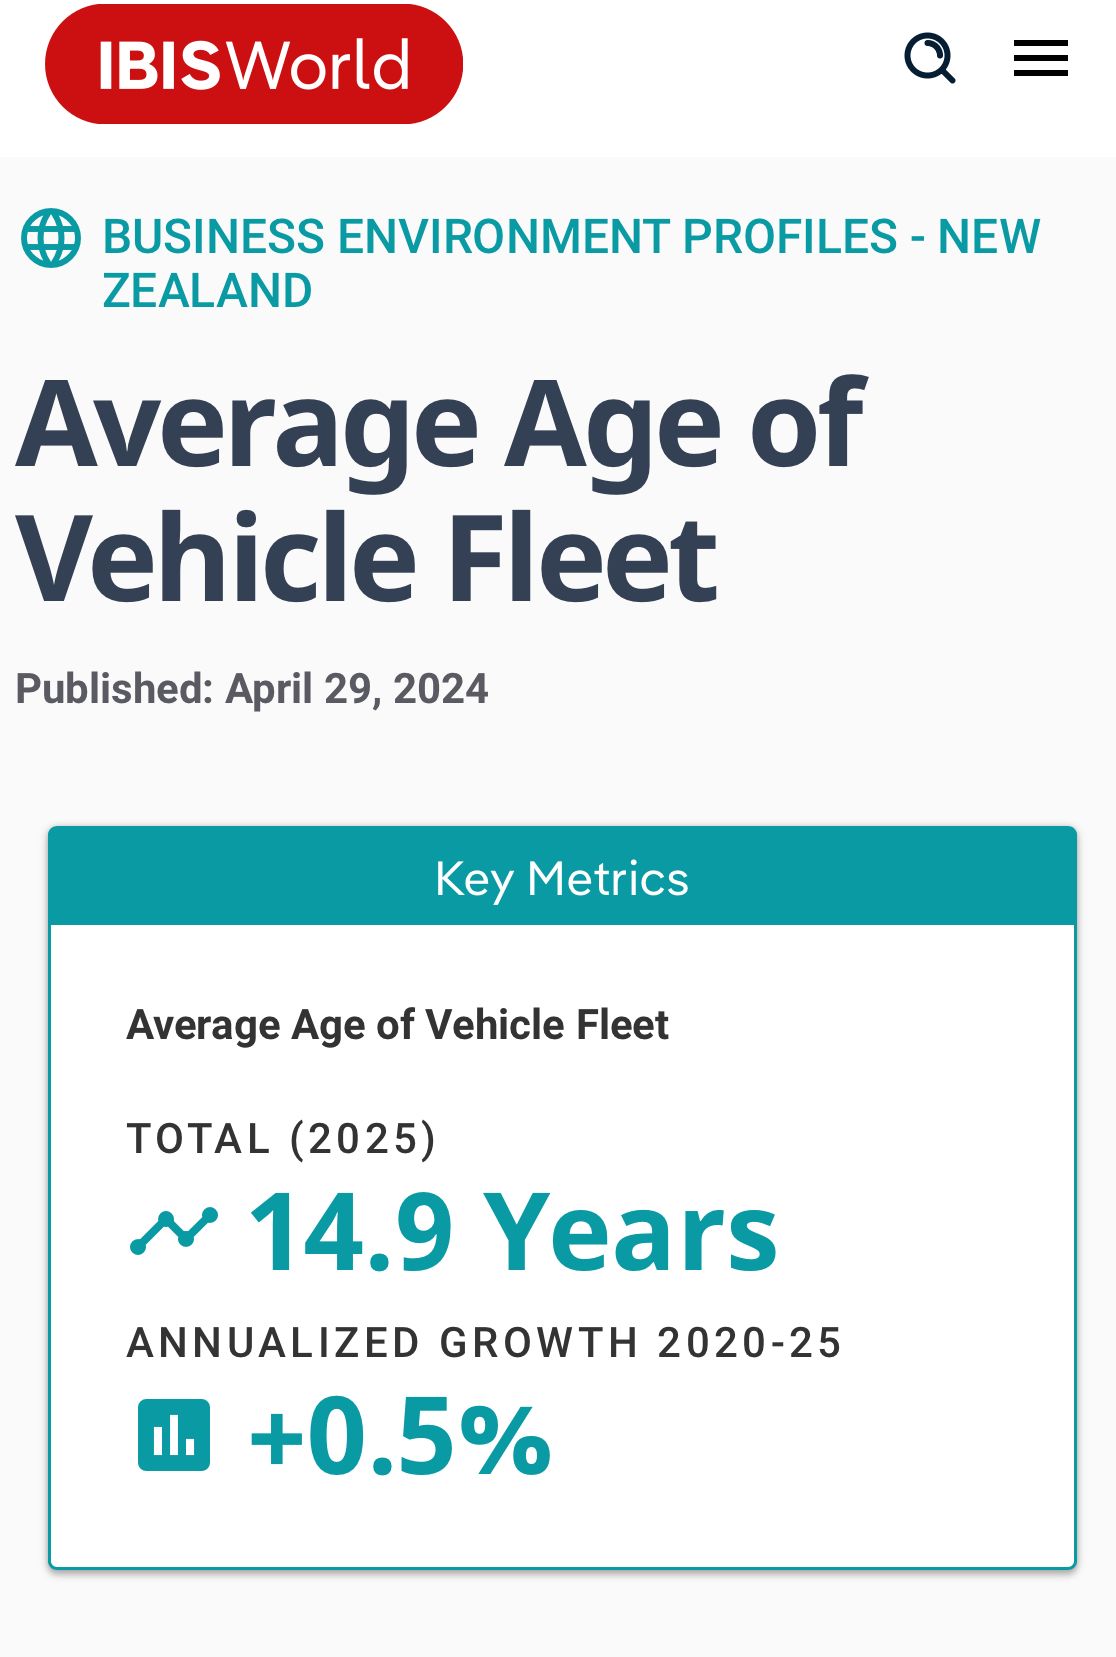
Task: Click the globe icon beside category
Action: click(51, 238)
